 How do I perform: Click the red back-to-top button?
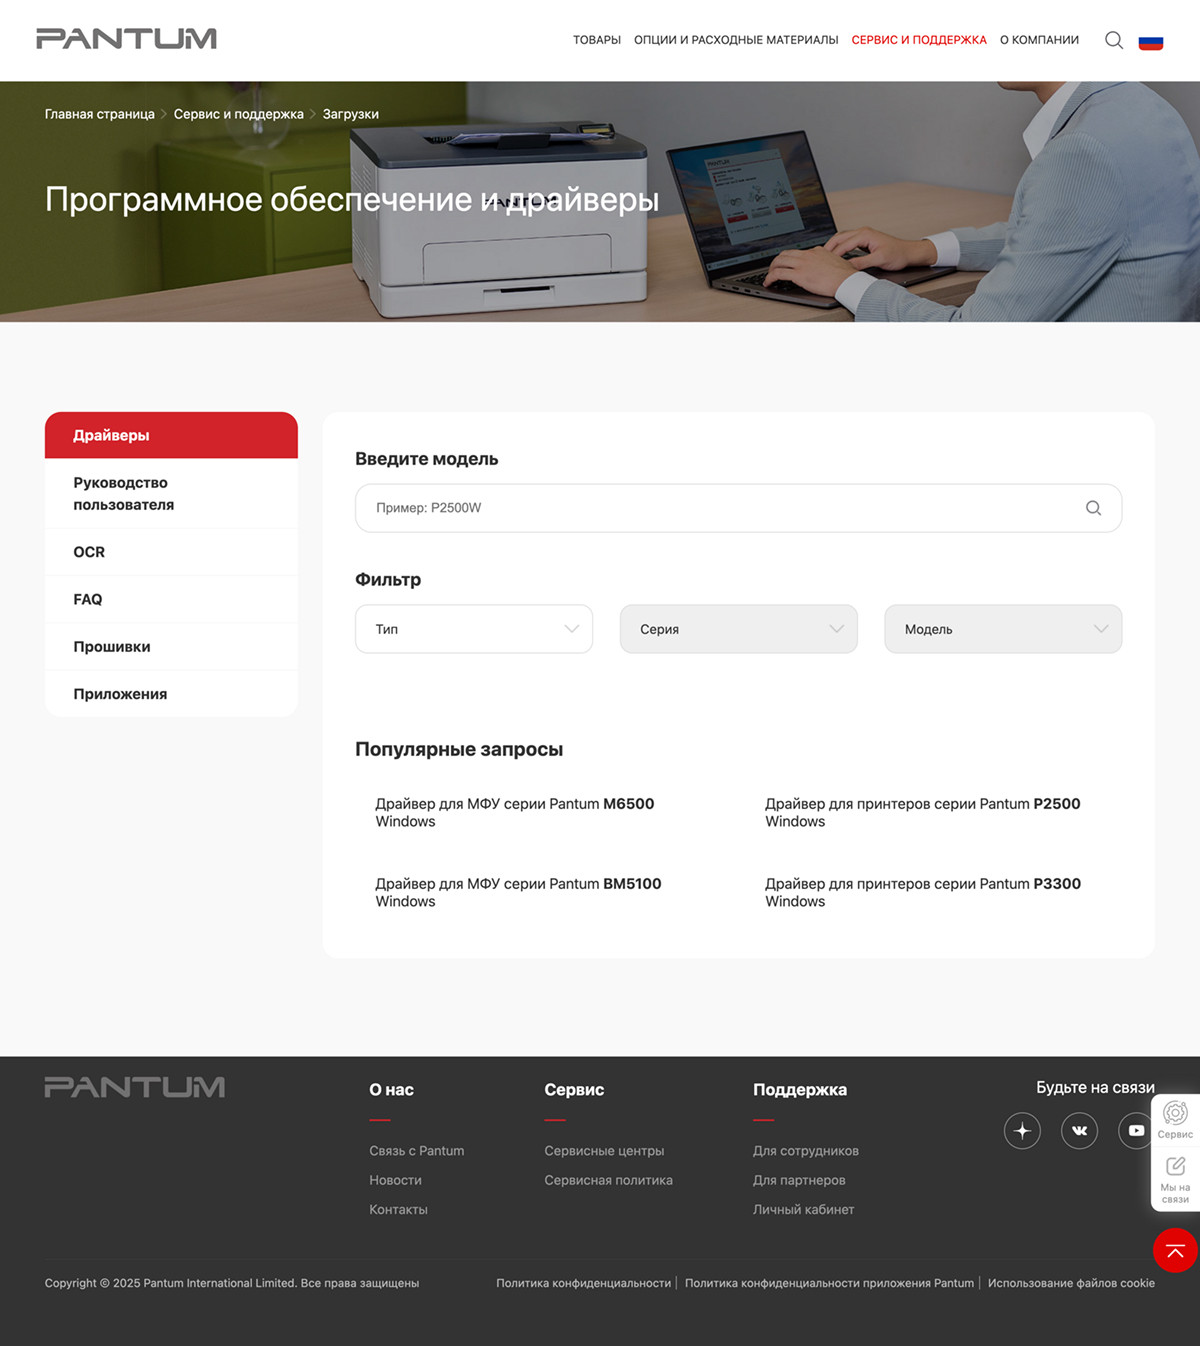[1175, 1250]
